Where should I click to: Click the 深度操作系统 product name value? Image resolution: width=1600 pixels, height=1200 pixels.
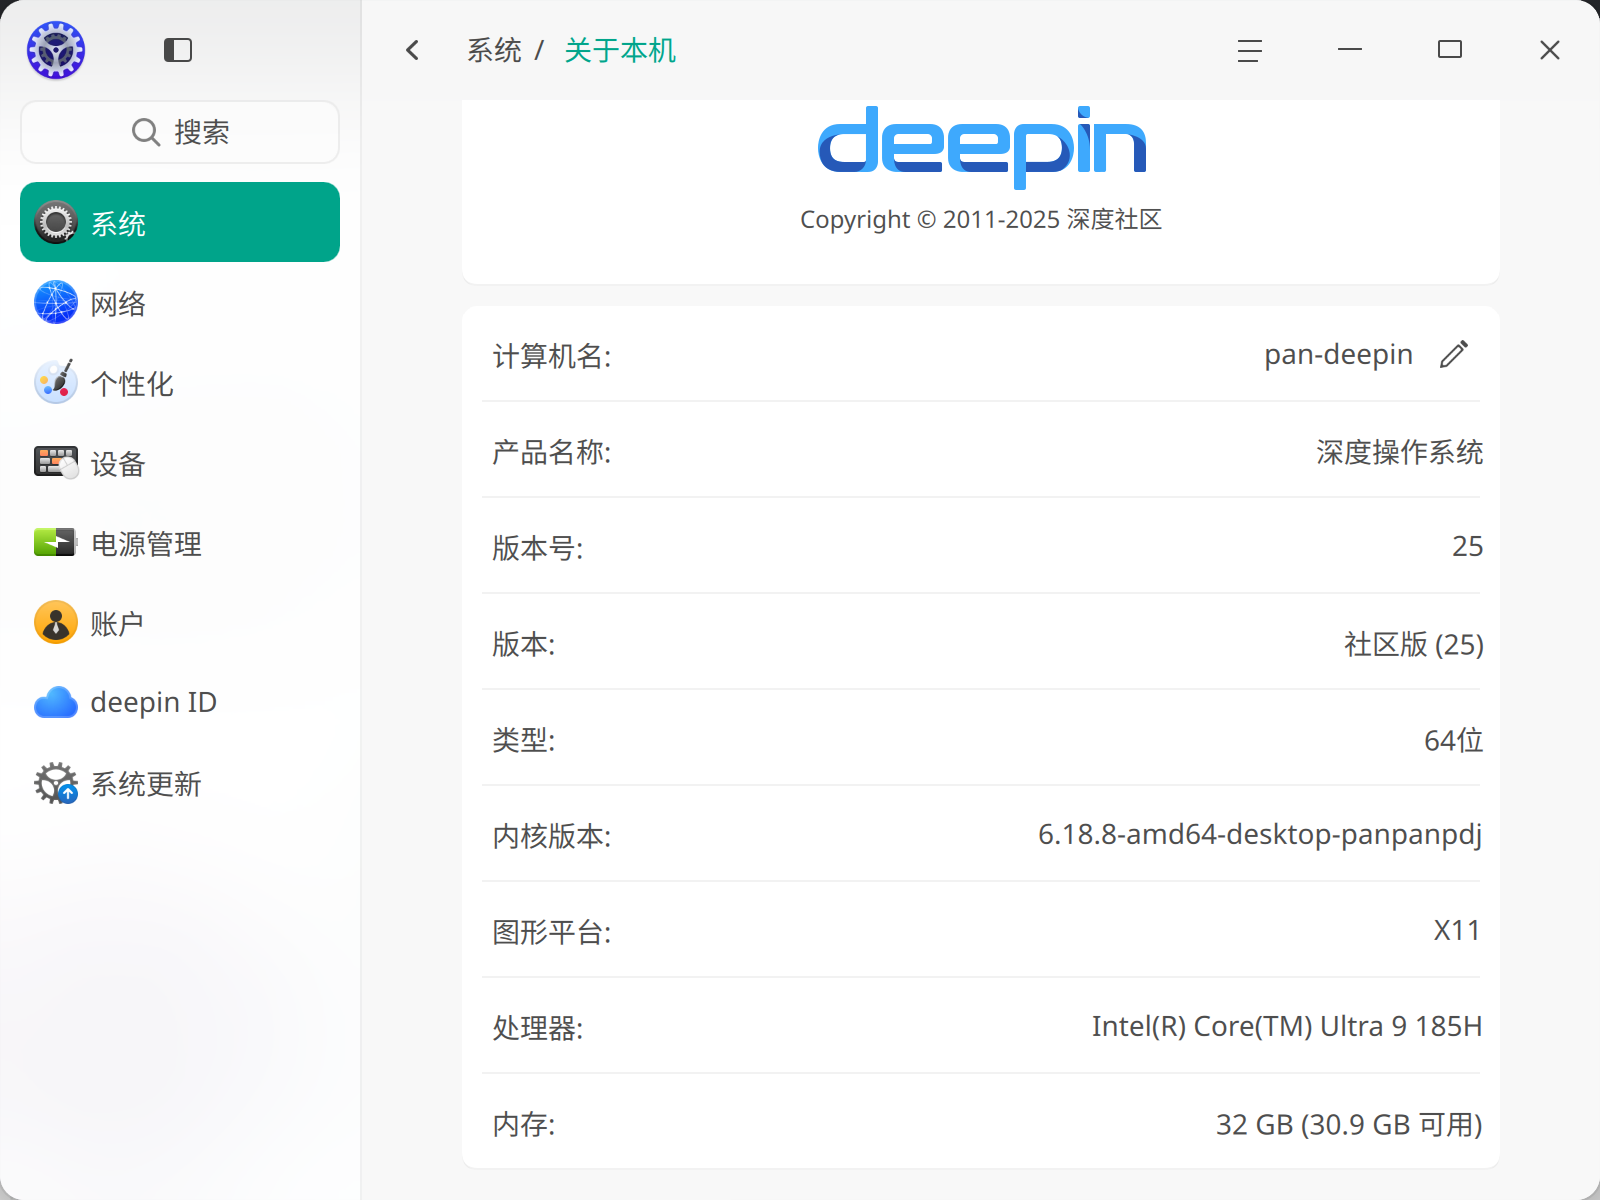pyautogui.click(x=1399, y=452)
